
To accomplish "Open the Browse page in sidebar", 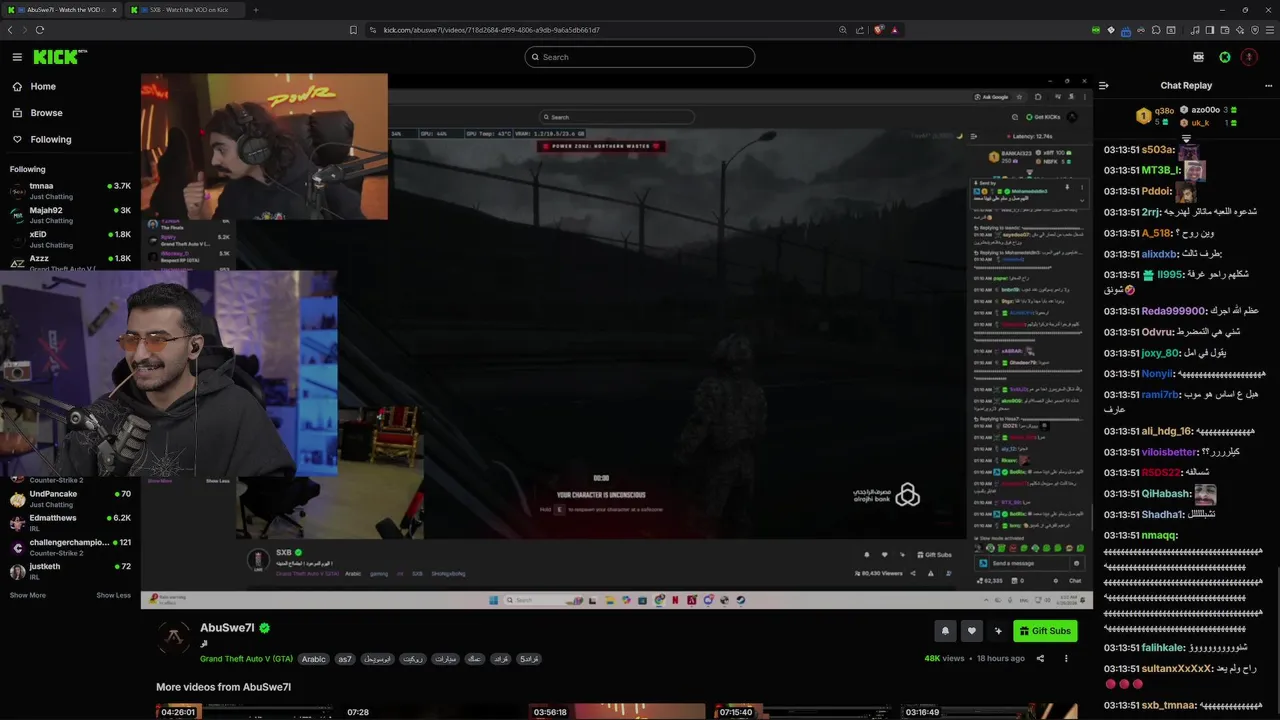I will [46, 113].
